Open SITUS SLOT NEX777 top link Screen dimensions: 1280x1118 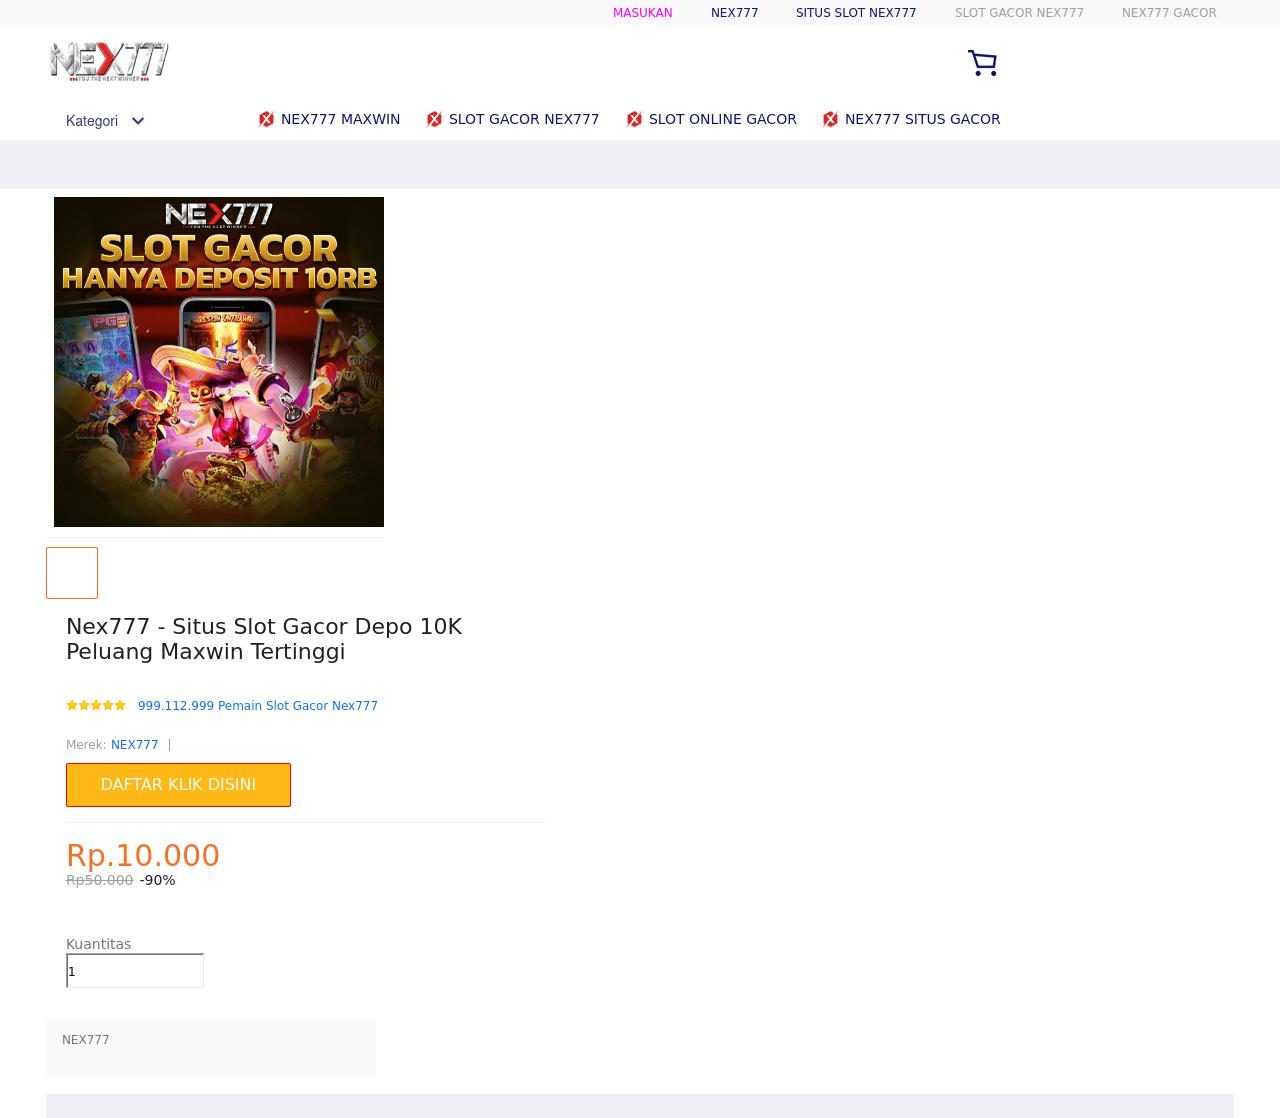[856, 13]
